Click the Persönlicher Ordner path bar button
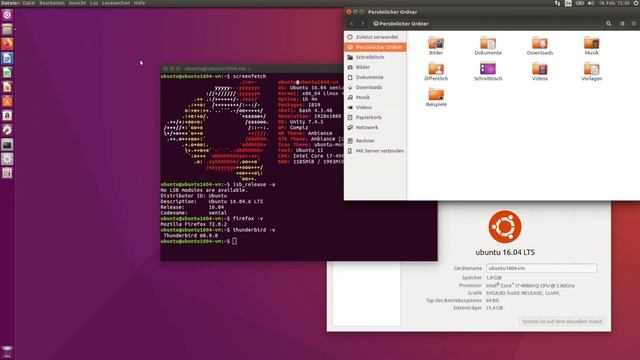The height and width of the screenshot is (360, 640). tap(401, 24)
